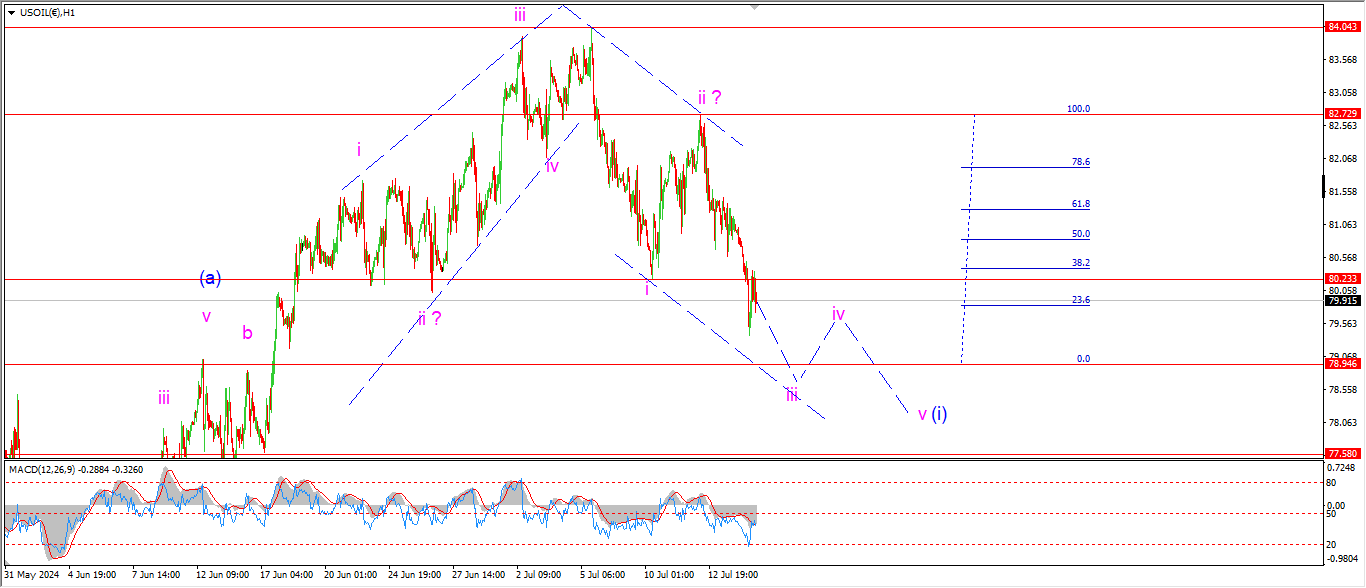Select the Fibonacci 38.2 level label

point(1080,262)
